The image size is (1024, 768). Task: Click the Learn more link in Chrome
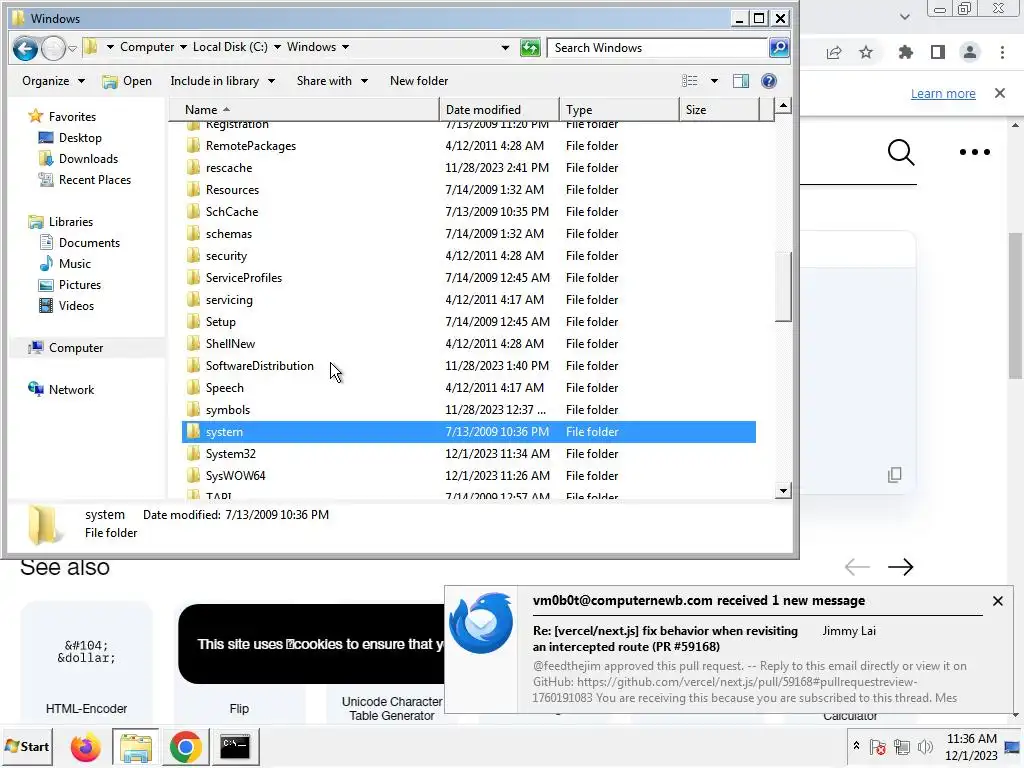pyautogui.click(x=943, y=93)
